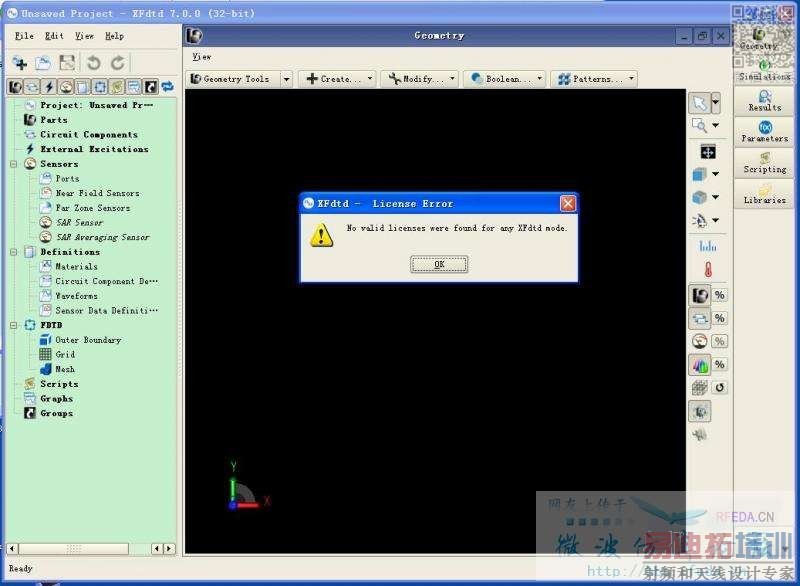
Task: Select Far Zone Sensors item
Action: (92, 208)
